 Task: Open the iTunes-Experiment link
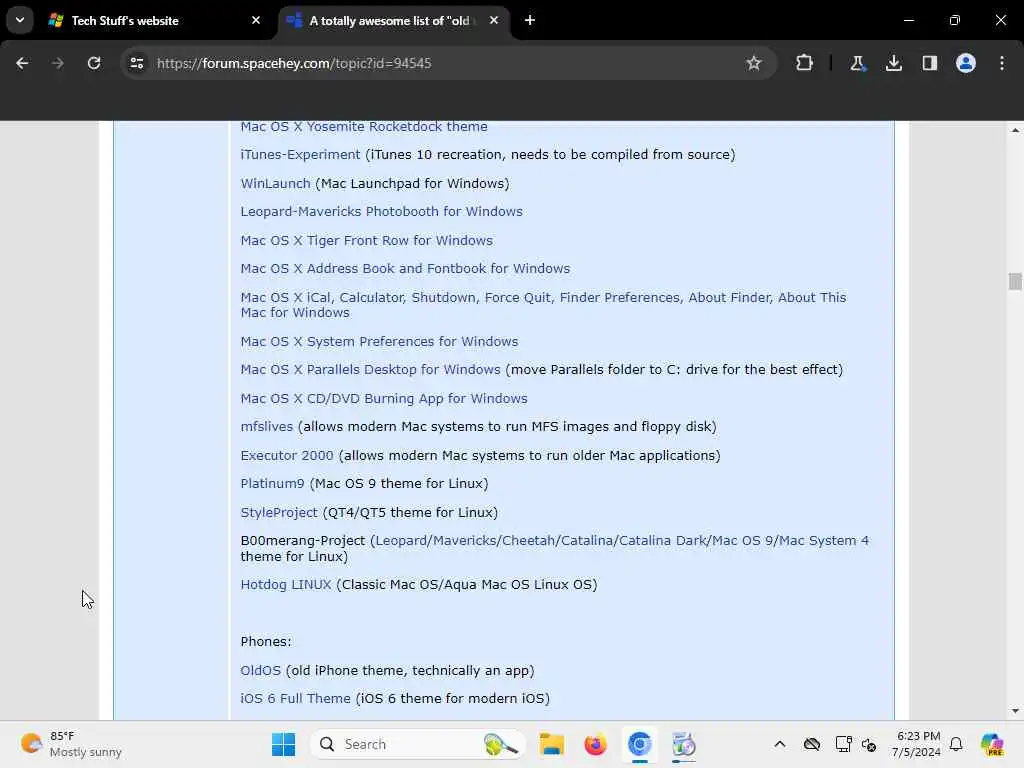tap(300, 155)
